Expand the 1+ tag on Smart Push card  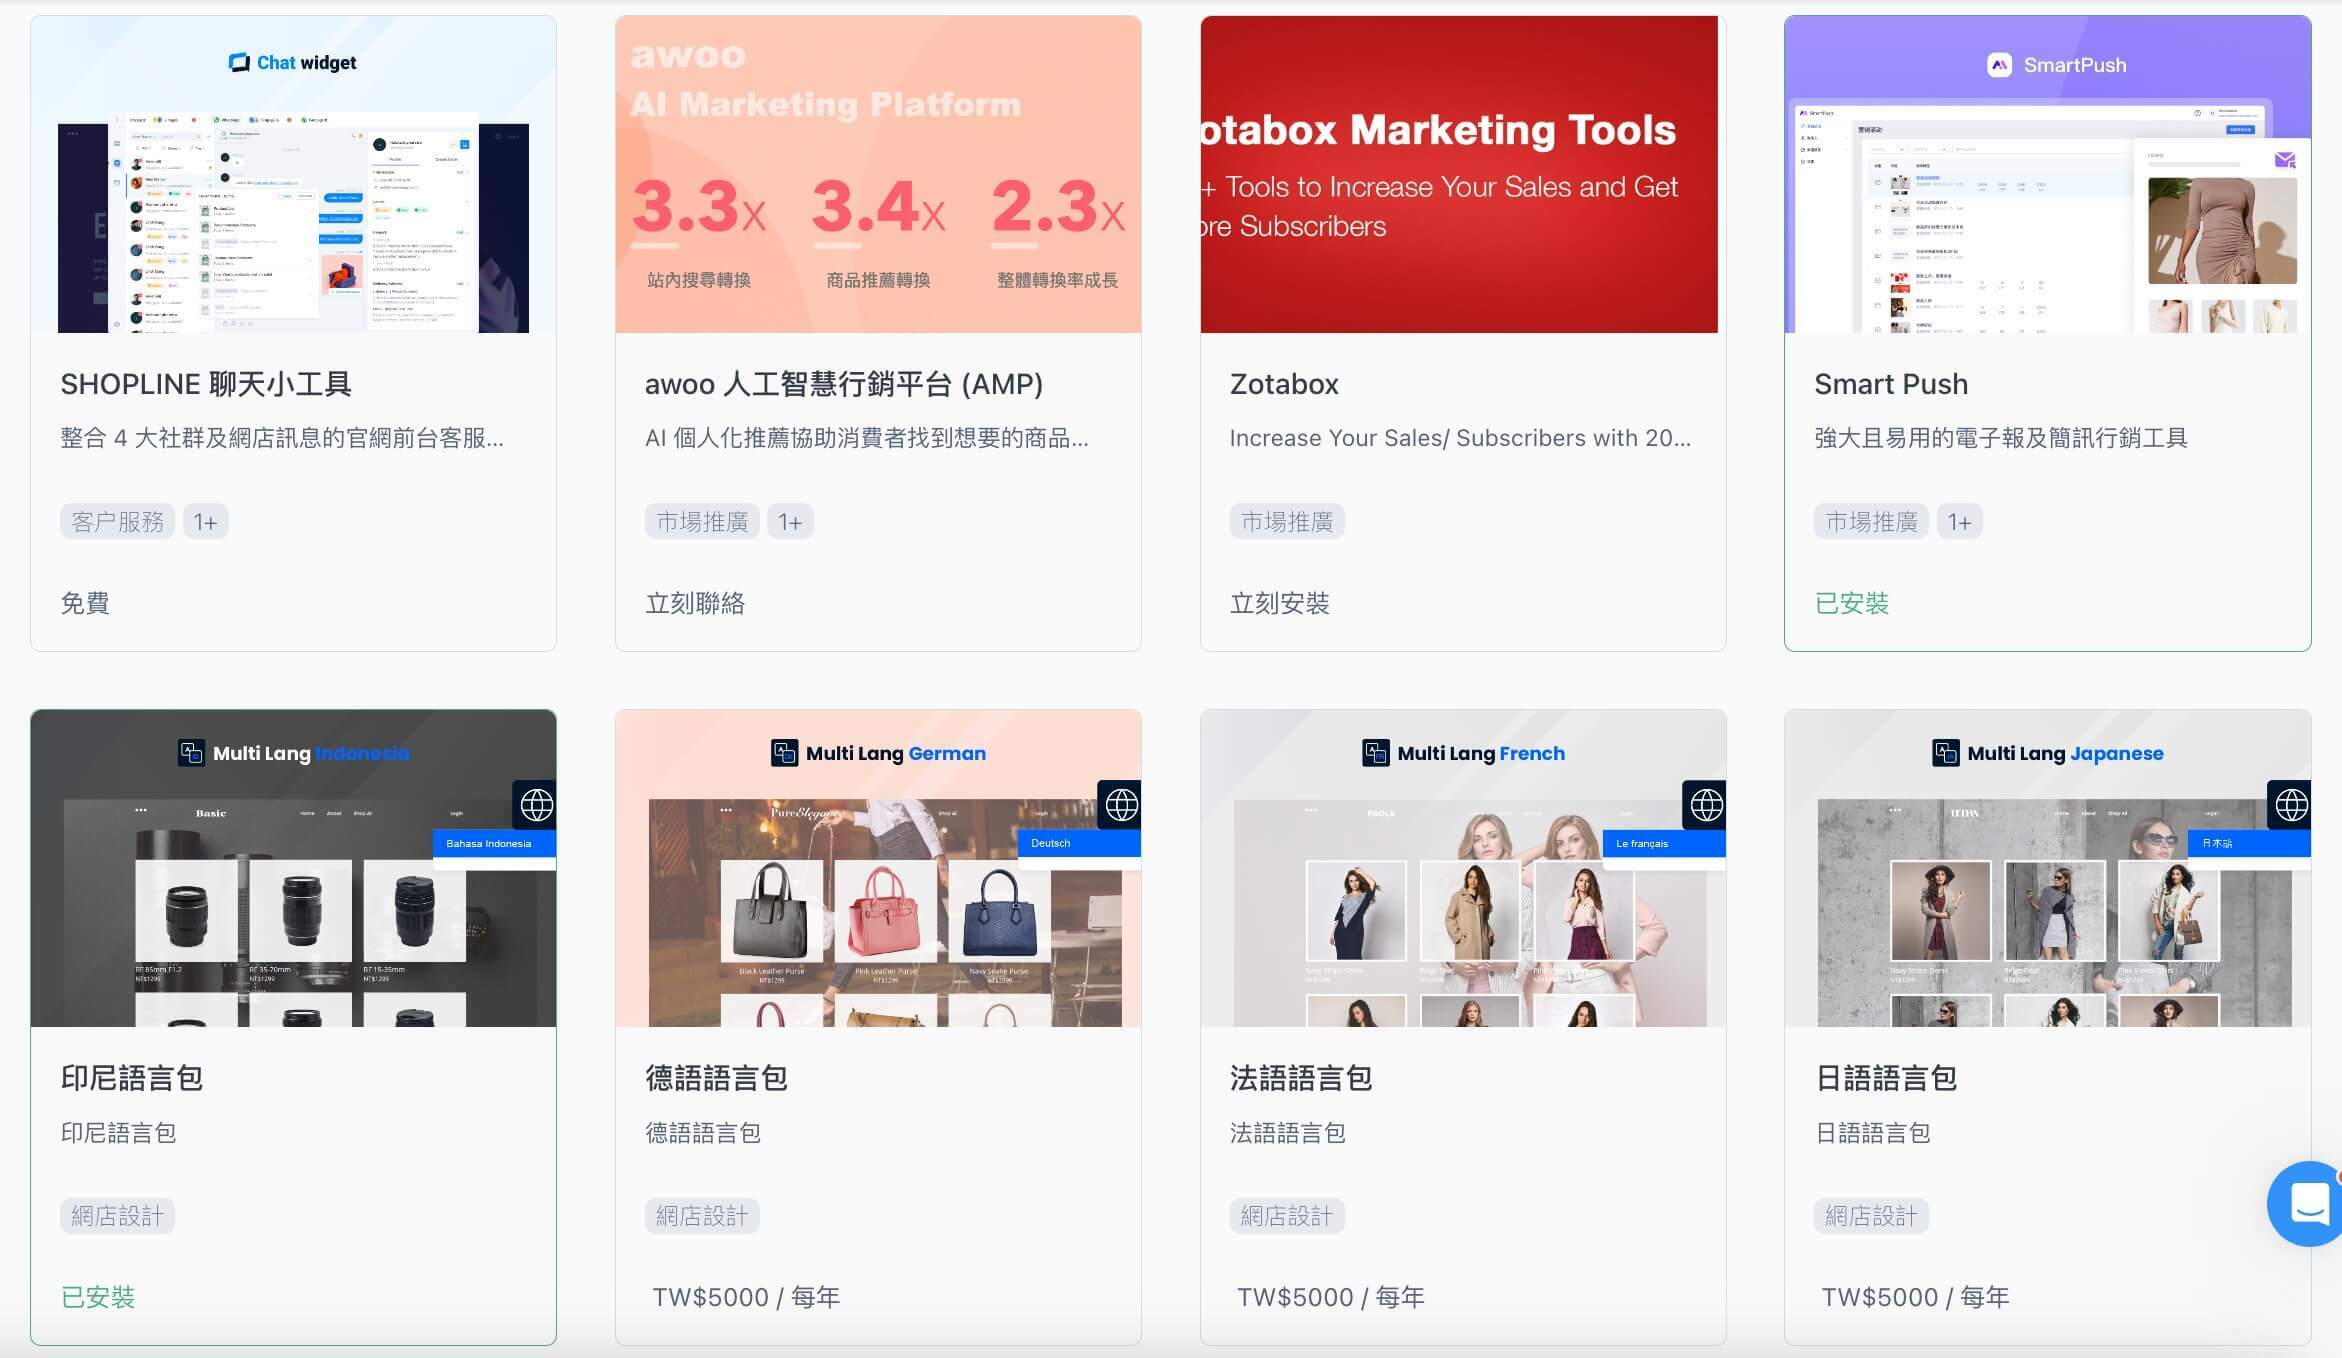click(1960, 520)
